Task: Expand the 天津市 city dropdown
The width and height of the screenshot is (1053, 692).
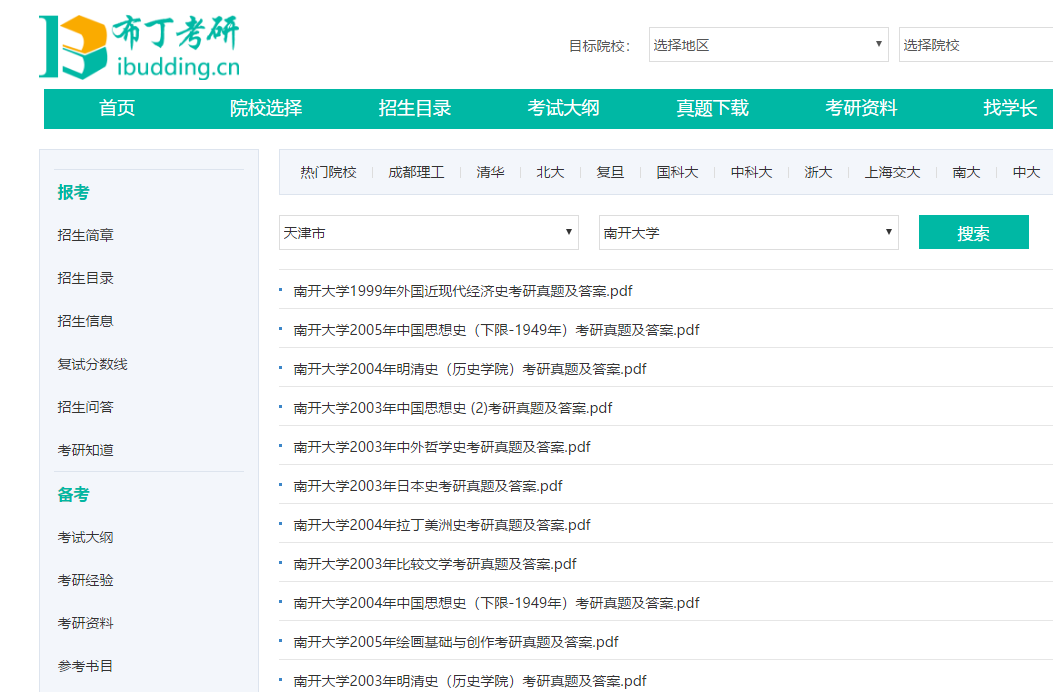Action: (x=428, y=232)
